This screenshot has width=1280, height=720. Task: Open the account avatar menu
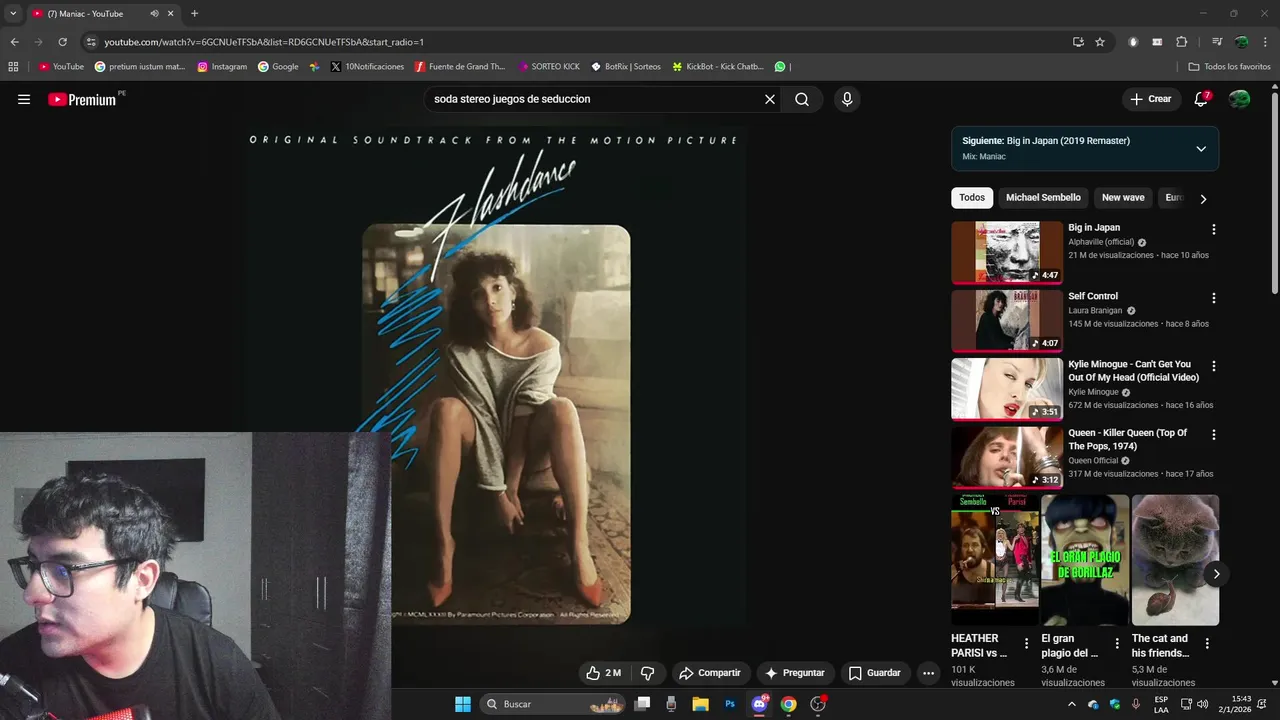coord(1240,99)
